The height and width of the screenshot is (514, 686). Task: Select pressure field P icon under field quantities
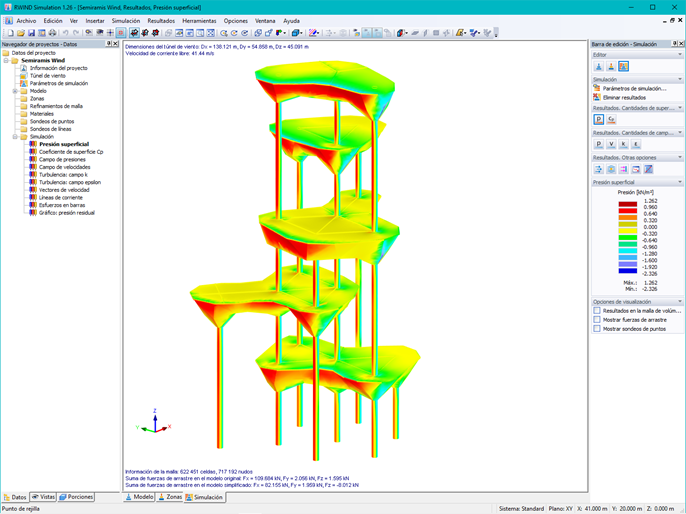[x=598, y=144]
